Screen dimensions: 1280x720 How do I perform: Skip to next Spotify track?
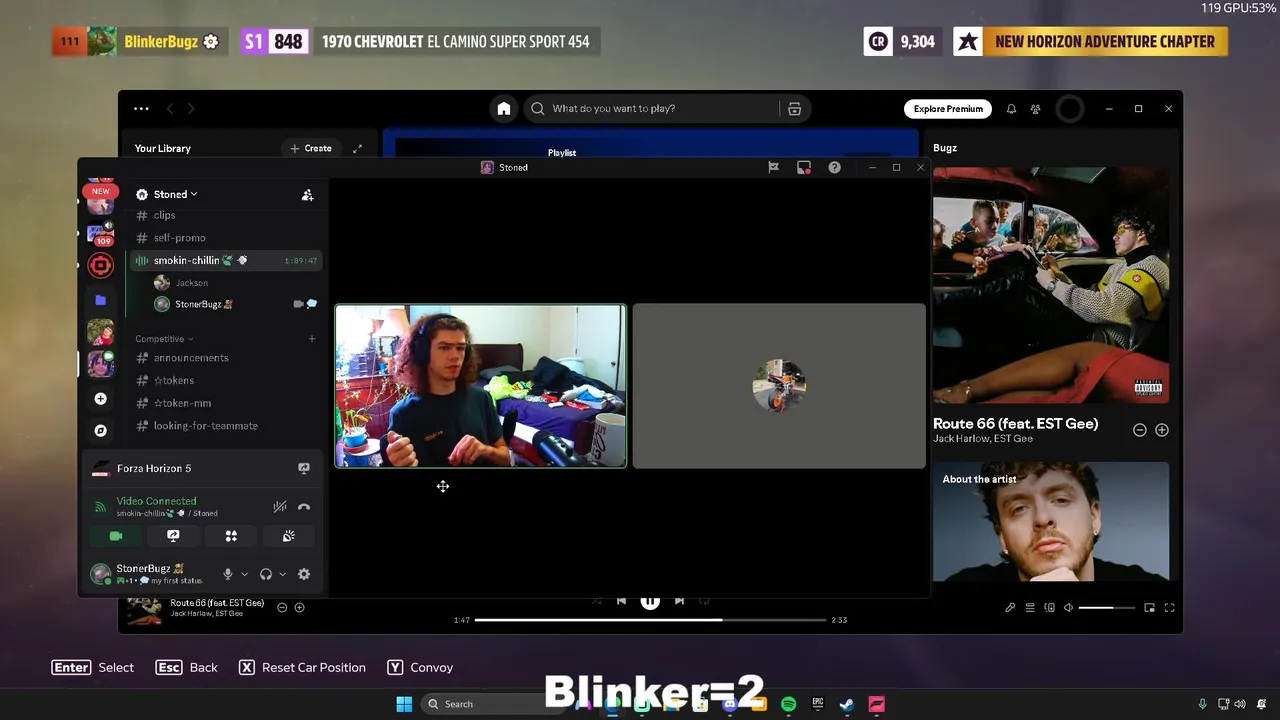[679, 601]
